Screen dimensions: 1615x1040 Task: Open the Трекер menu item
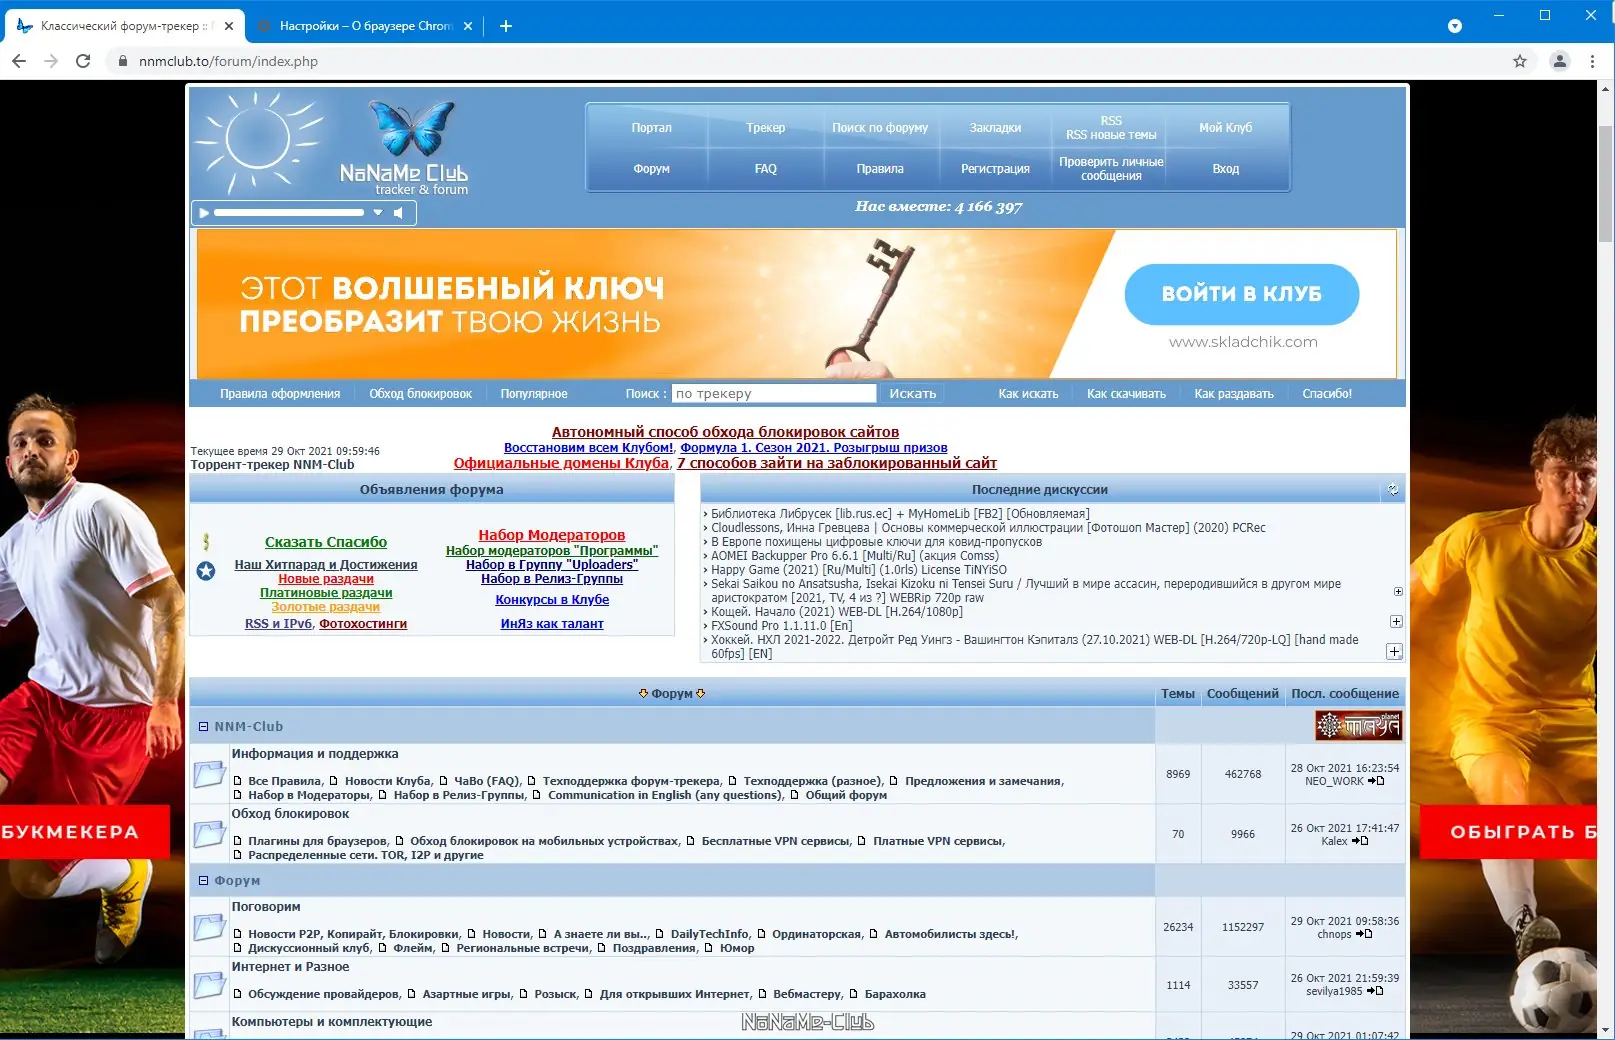click(x=766, y=127)
